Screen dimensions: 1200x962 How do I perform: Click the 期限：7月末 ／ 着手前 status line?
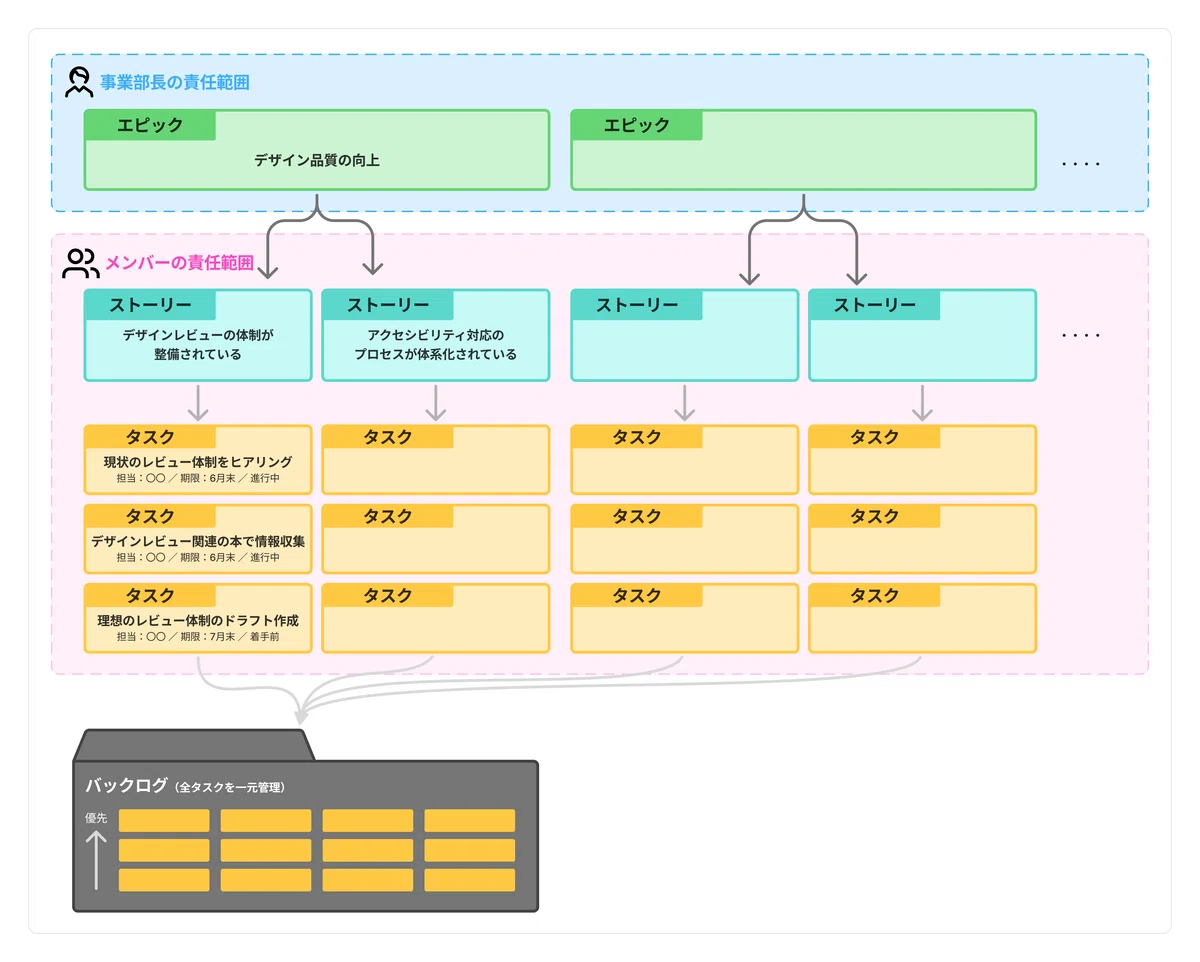[230, 636]
